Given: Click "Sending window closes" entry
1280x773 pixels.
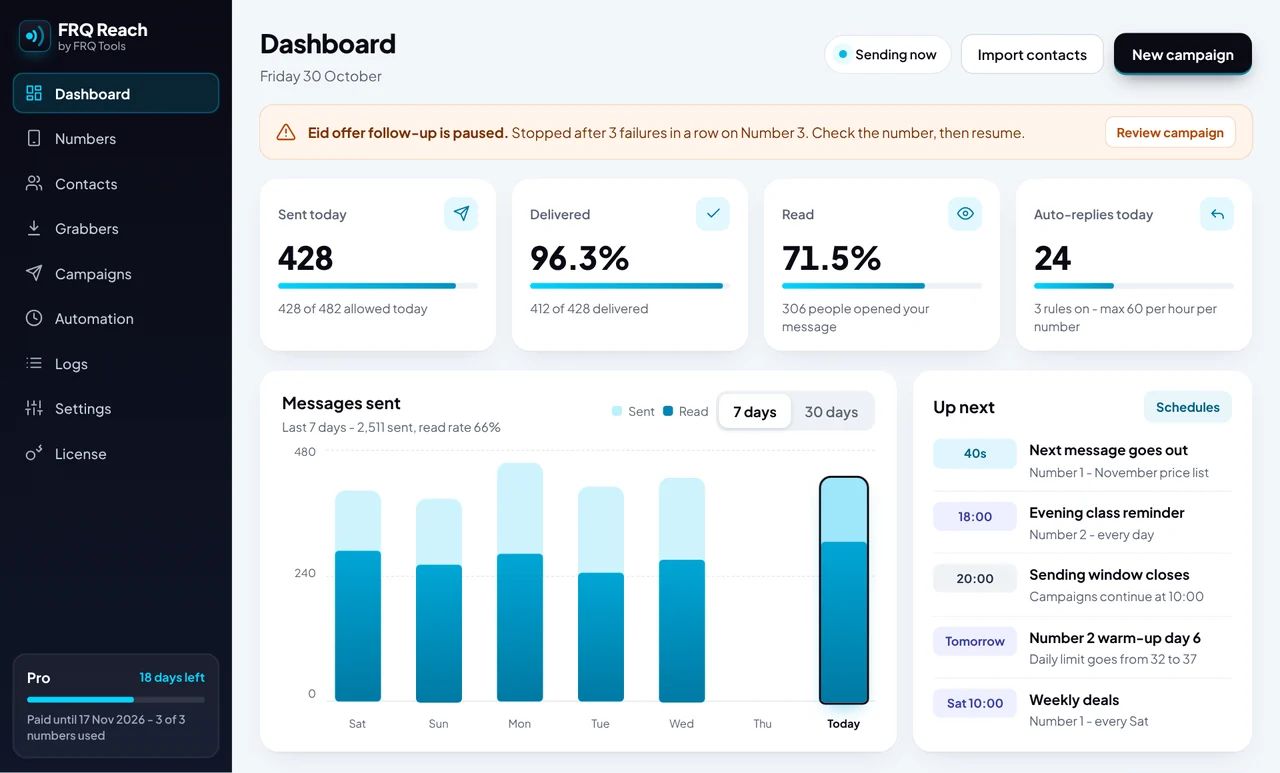Looking at the screenshot, I should pyautogui.click(x=1082, y=585).
